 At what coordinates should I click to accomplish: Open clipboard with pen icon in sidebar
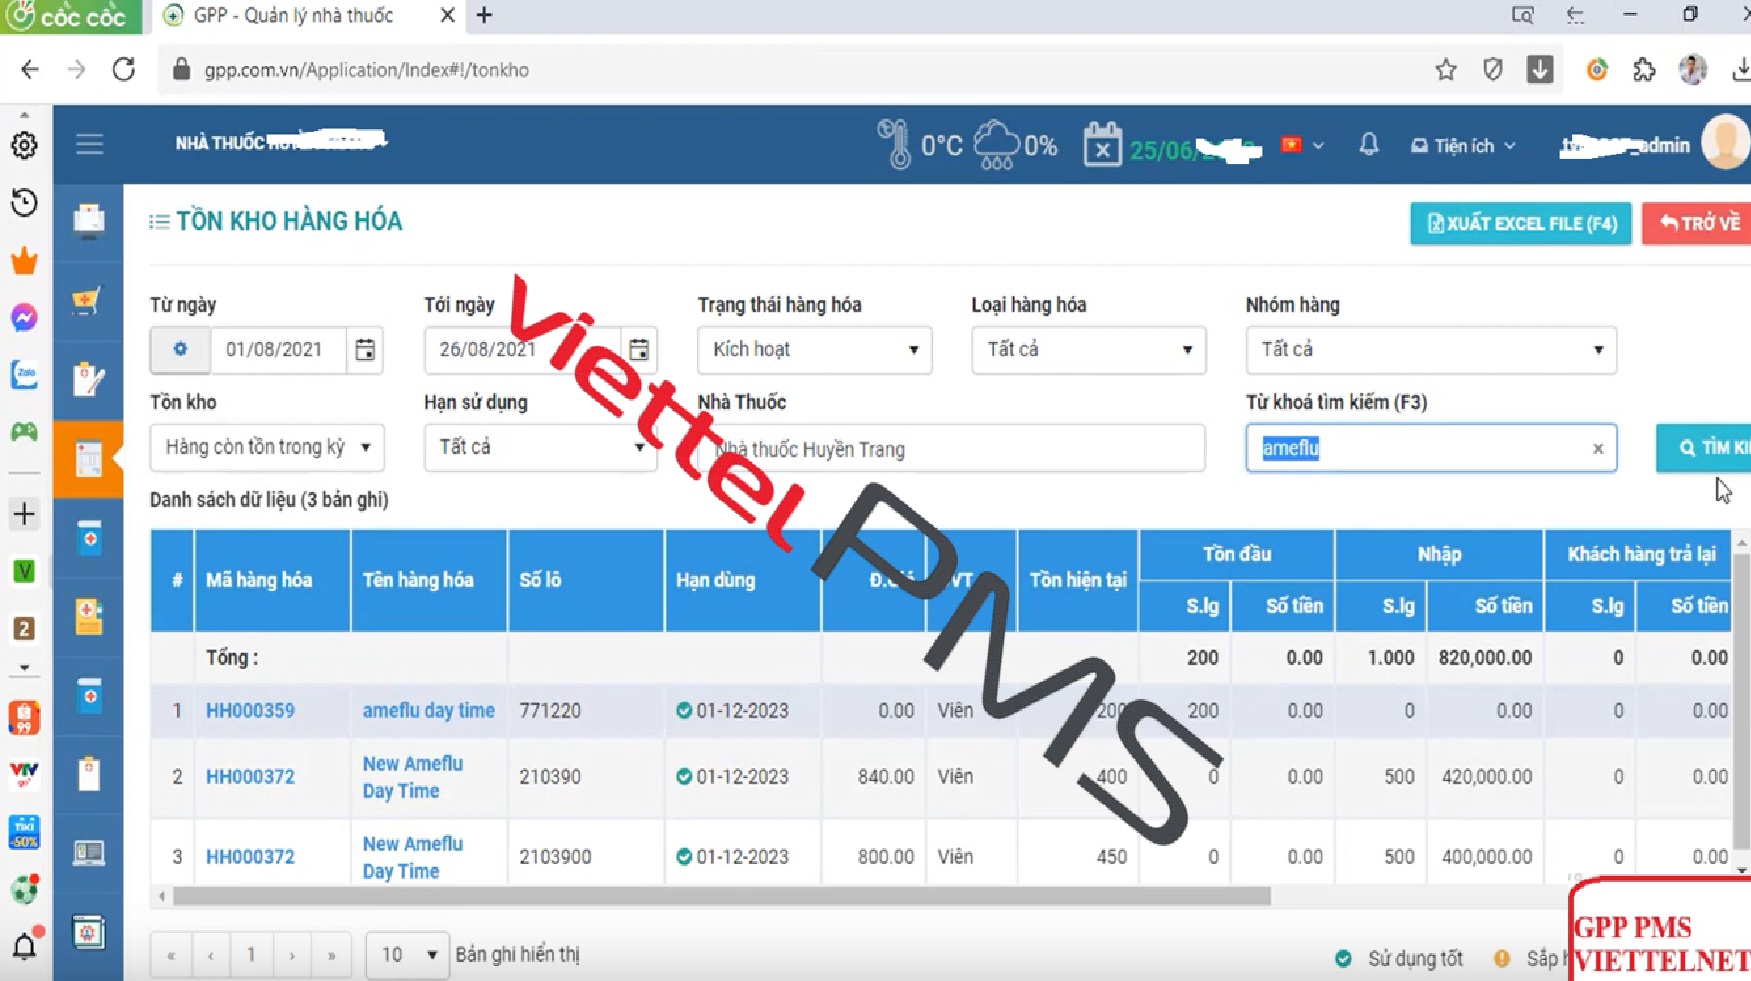click(x=89, y=379)
